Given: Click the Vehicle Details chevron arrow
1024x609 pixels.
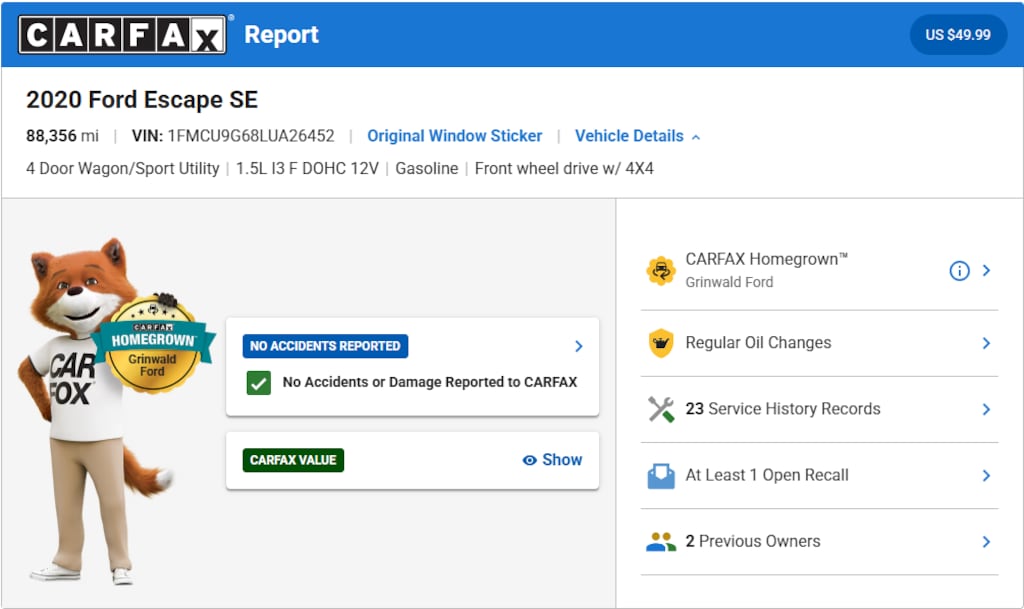Looking at the screenshot, I should [x=696, y=137].
